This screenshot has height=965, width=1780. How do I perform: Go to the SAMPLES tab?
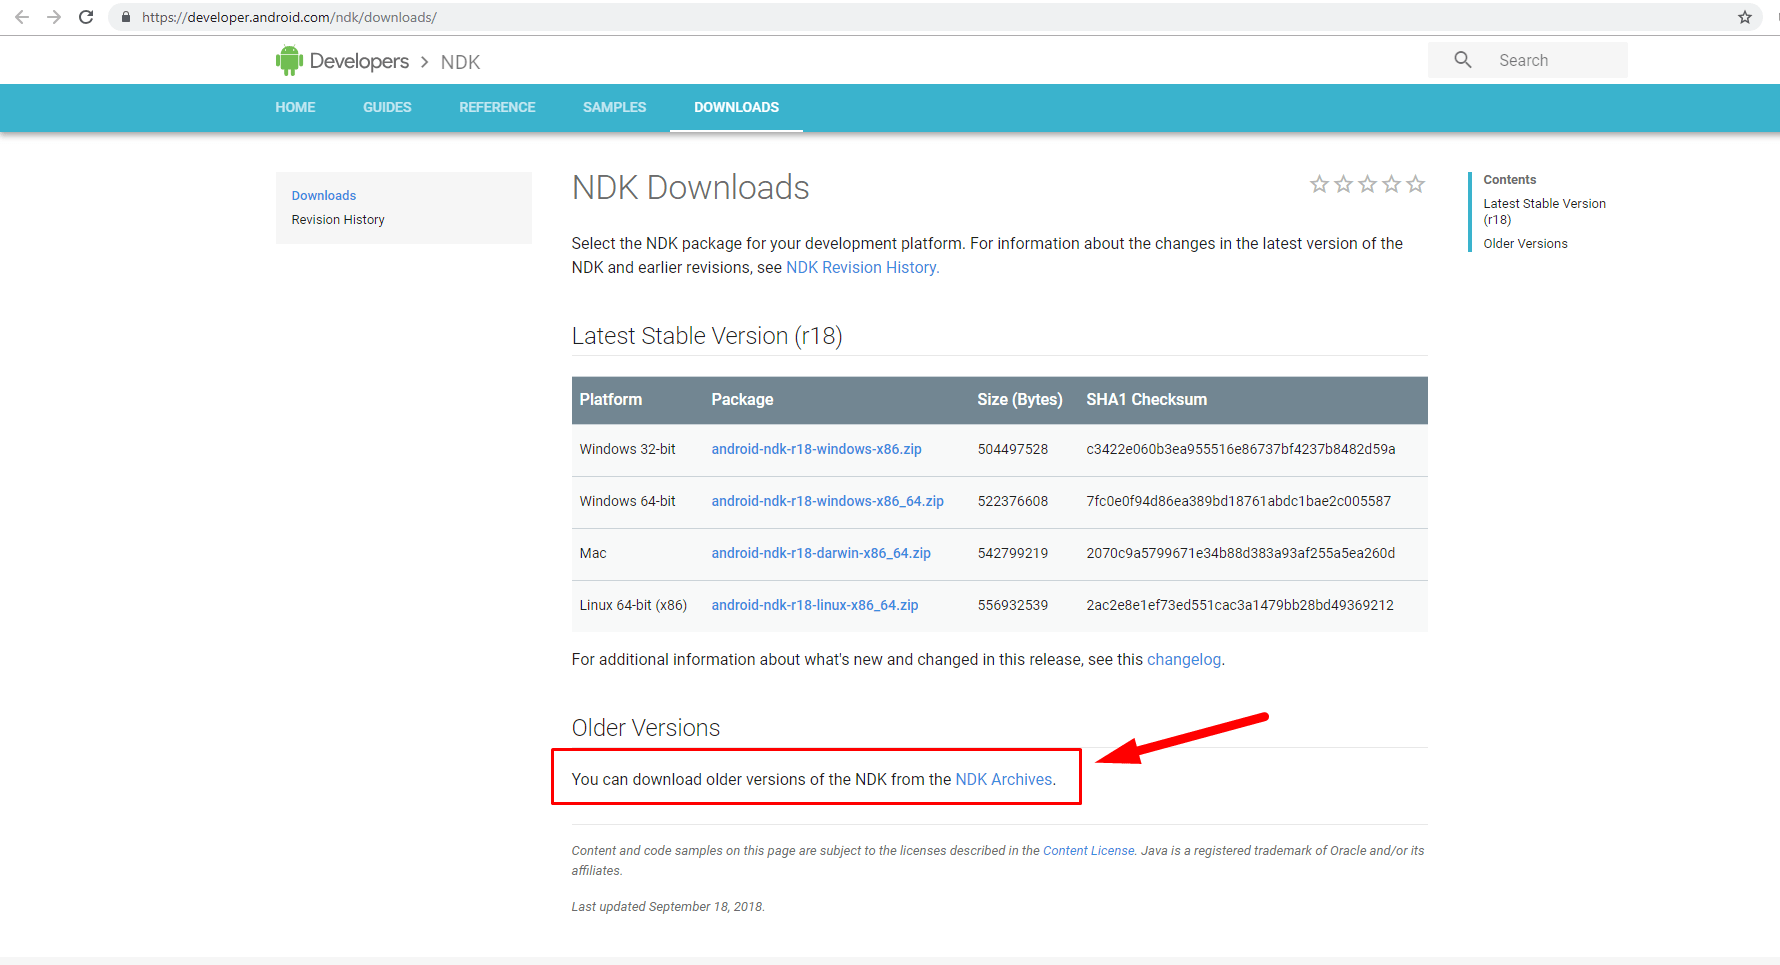click(x=614, y=107)
